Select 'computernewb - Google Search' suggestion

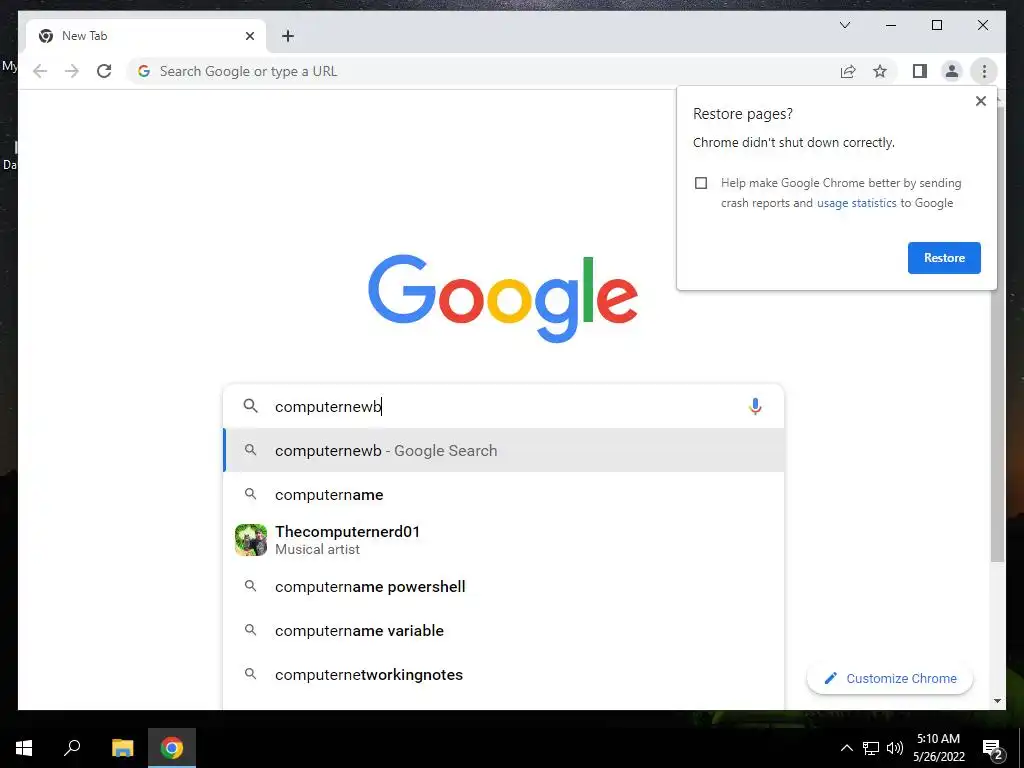point(503,451)
